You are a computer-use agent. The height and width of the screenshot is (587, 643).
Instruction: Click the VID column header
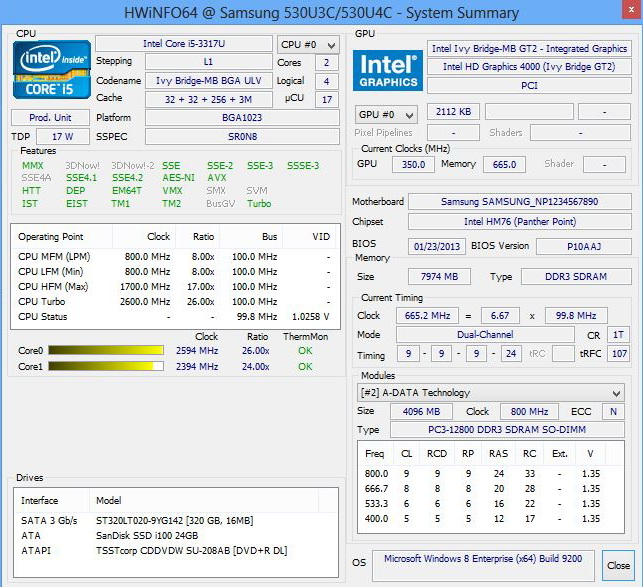pyautogui.click(x=309, y=237)
